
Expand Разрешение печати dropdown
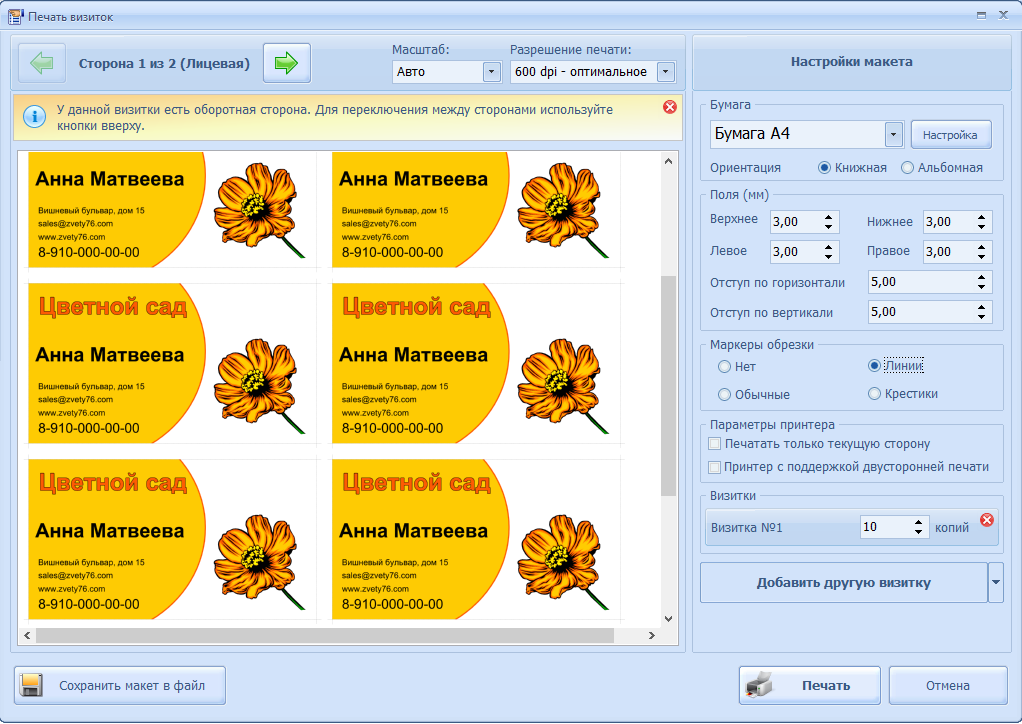tap(666, 72)
